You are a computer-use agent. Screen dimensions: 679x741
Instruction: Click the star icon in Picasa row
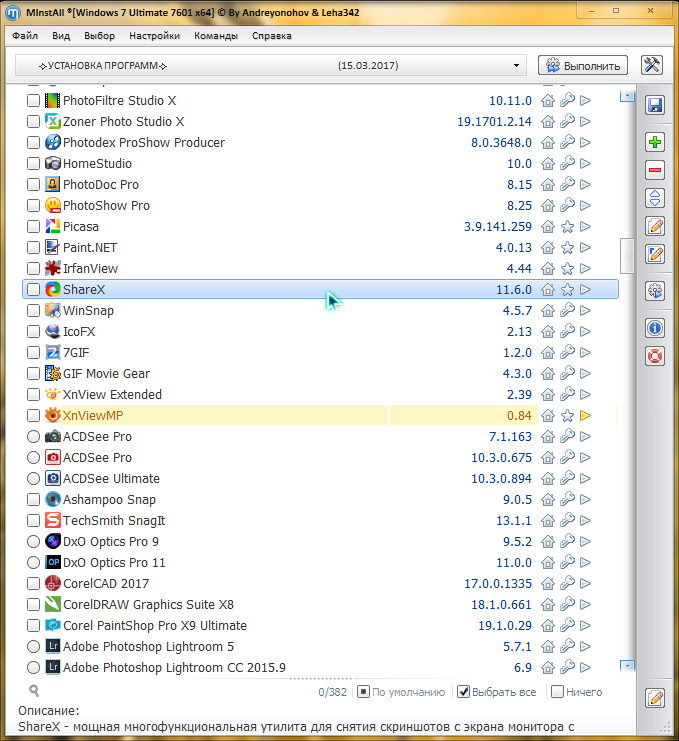567,226
